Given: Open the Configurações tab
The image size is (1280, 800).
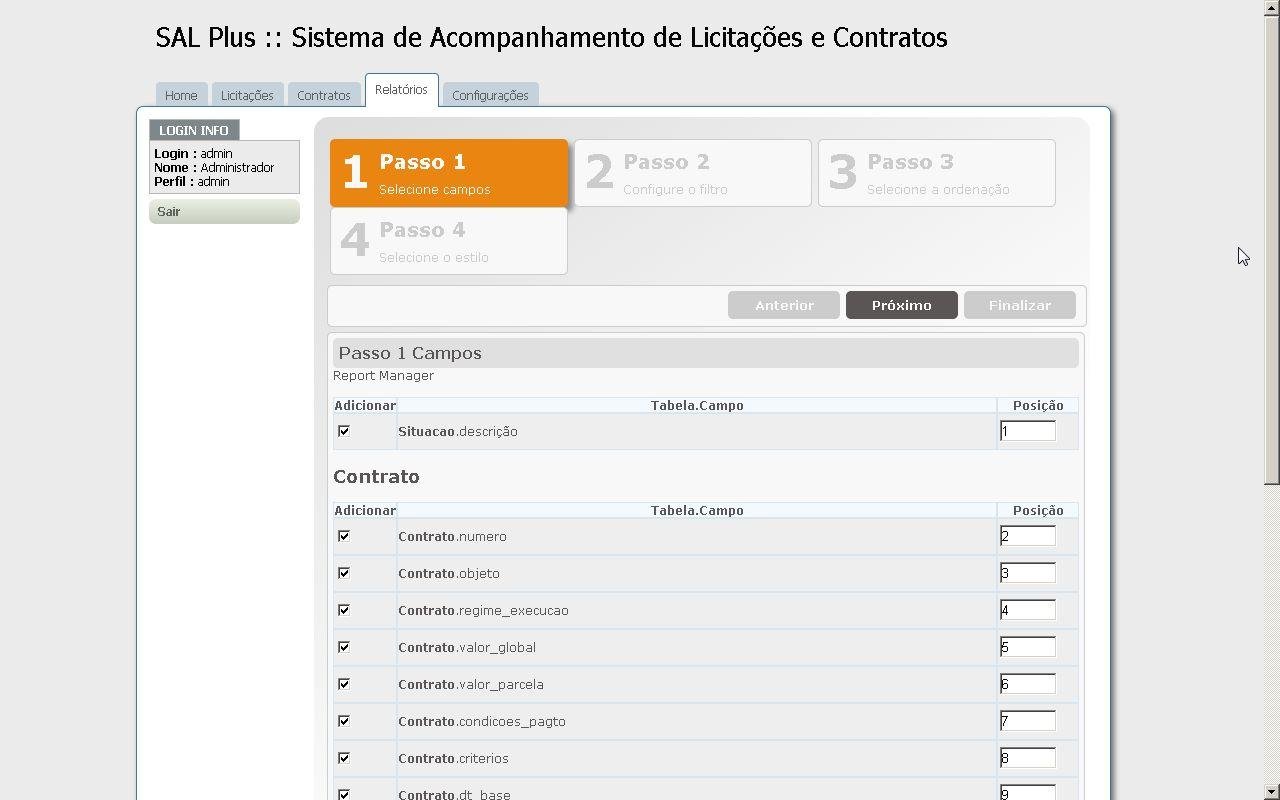Looking at the screenshot, I should pyautogui.click(x=491, y=94).
